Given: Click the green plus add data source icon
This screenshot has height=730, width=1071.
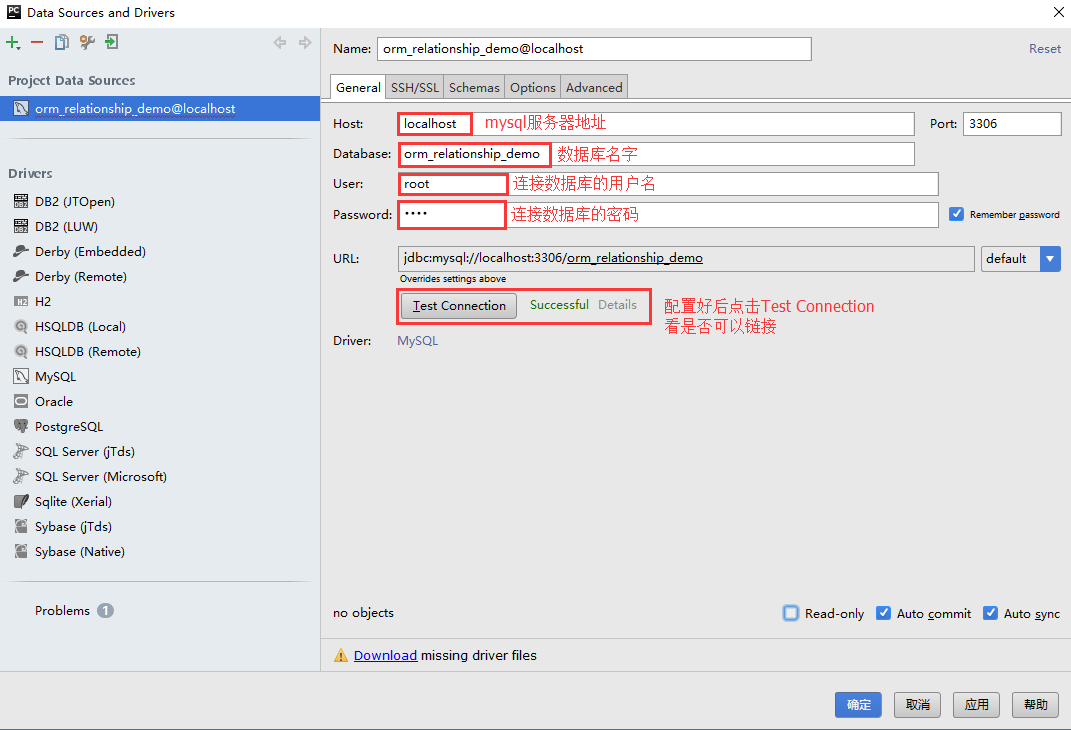Looking at the screenshot, I should (x=12, y=42).
